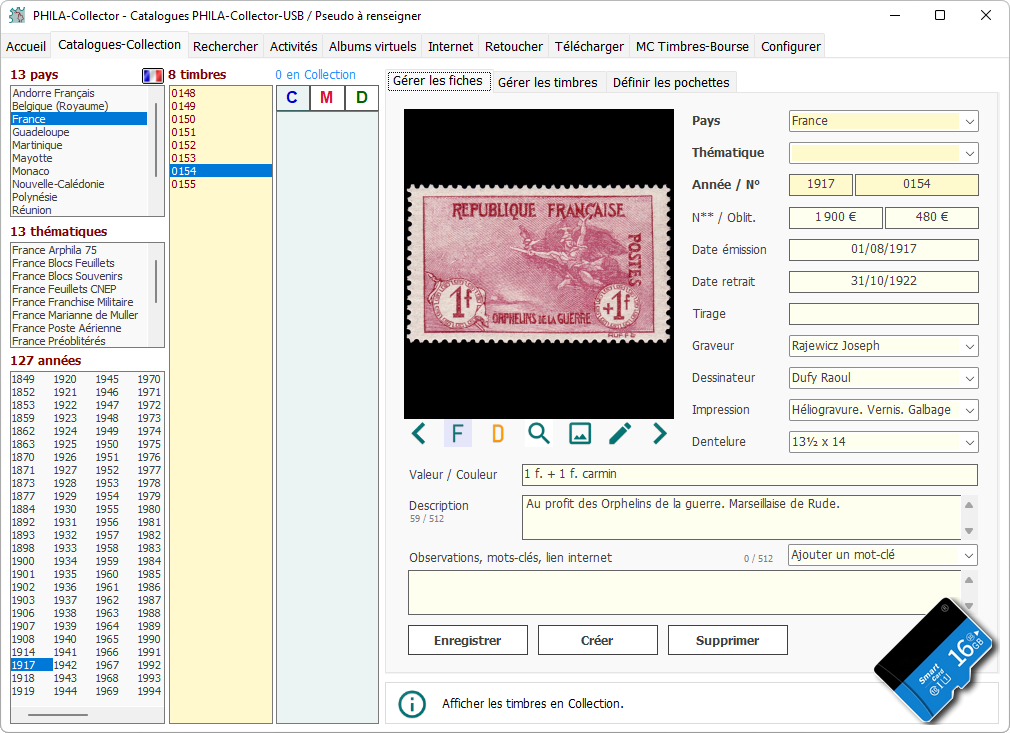Open the Télécharger tab
This screenshot has height=733, width=1010.
pyautogui.click(x=589, y=46)
